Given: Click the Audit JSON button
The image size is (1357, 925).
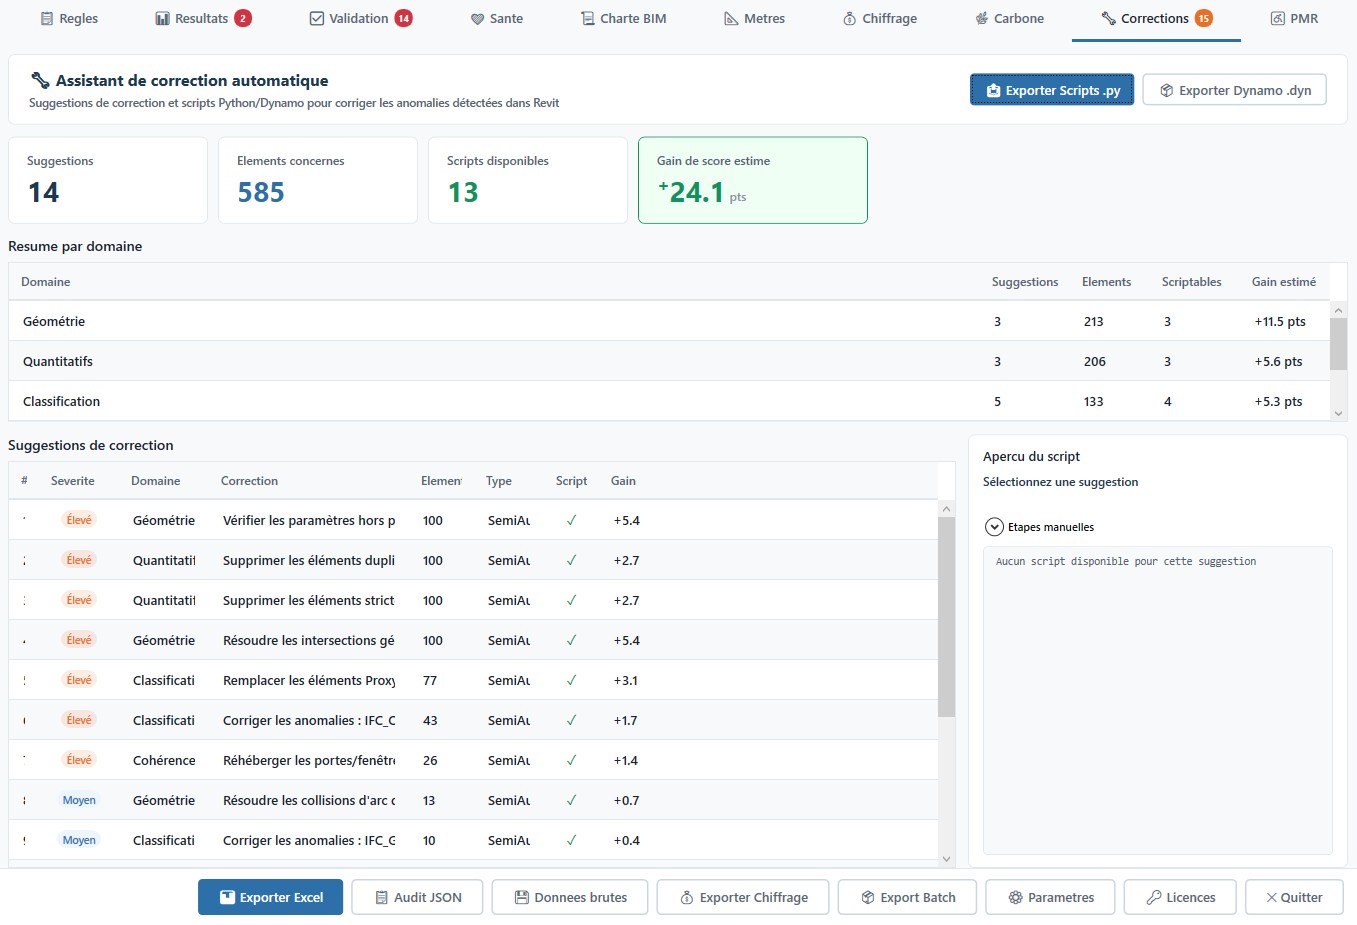Looking at the screenshot, I should point(417,897).
